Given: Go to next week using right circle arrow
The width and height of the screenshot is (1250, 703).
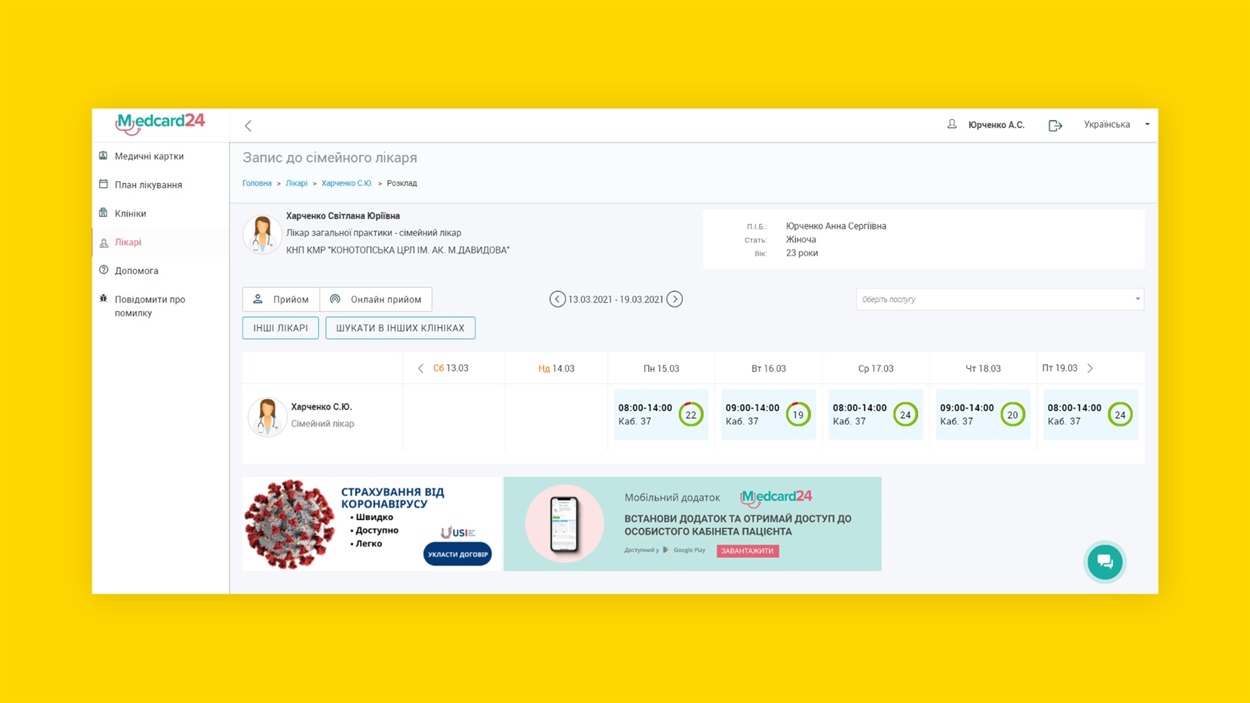Looking at the screenshot, I should pyautogui.click(x=675, y=299).
